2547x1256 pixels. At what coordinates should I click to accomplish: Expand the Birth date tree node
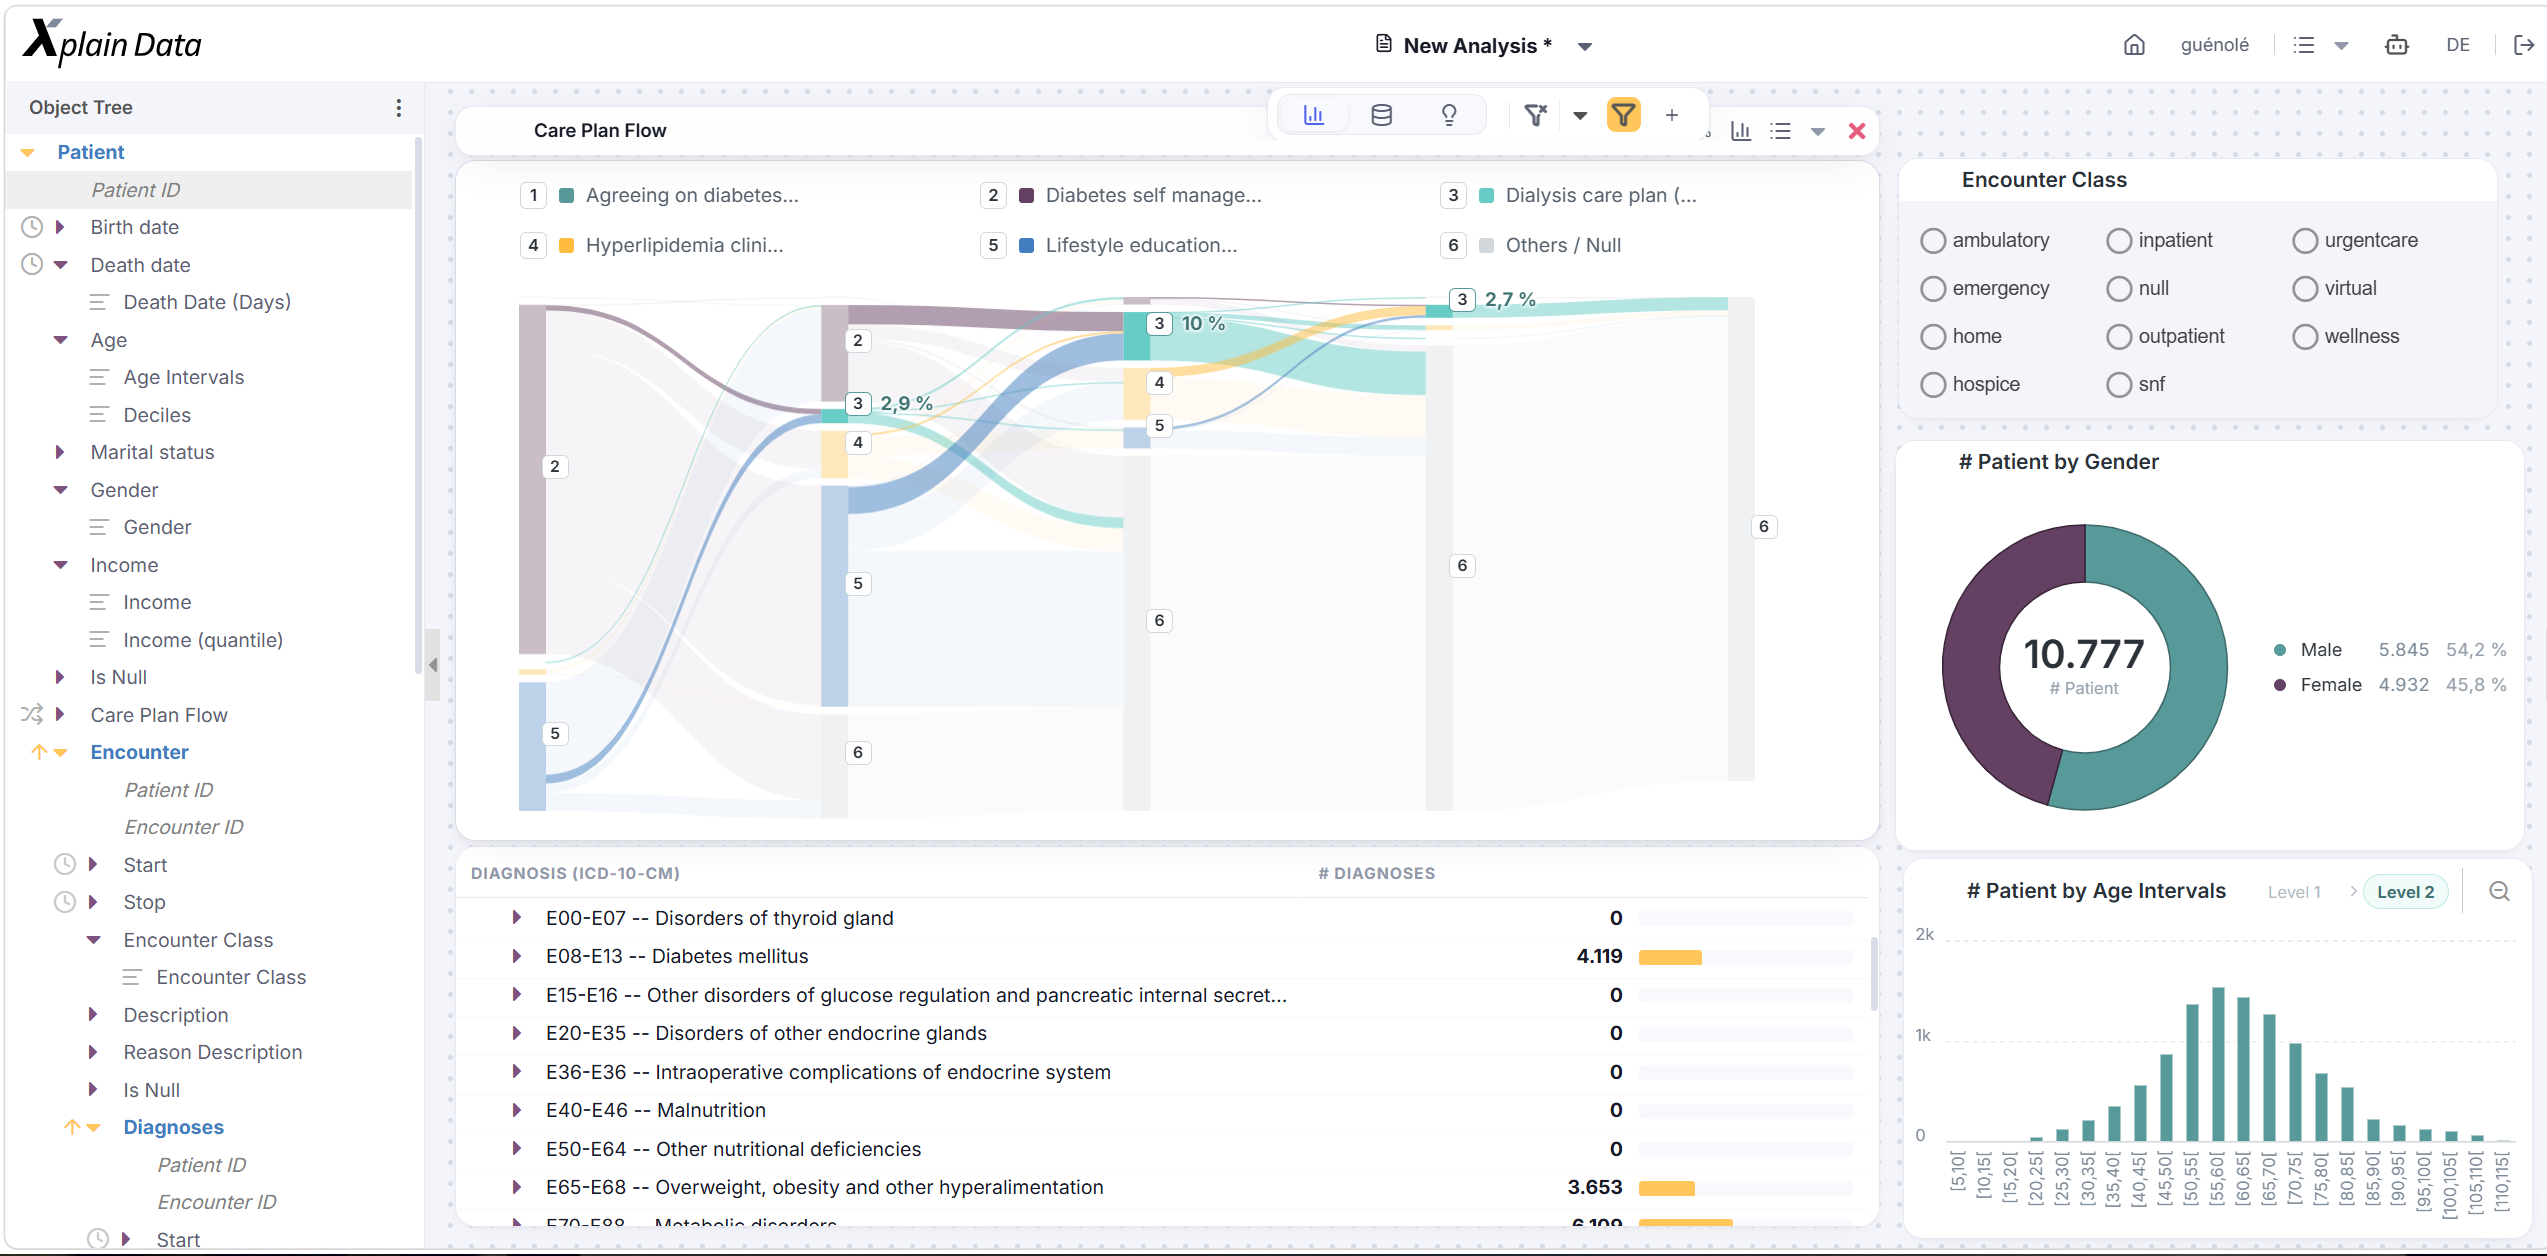tap(60, 227)
